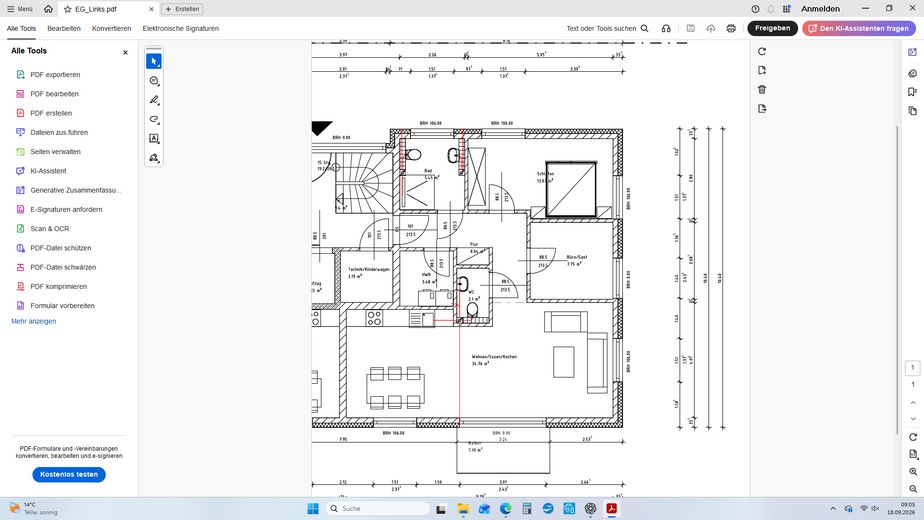This screenshot has height=520, width=924.
Task: Click the taskbar Suche search box
Action: coord(377,509)
